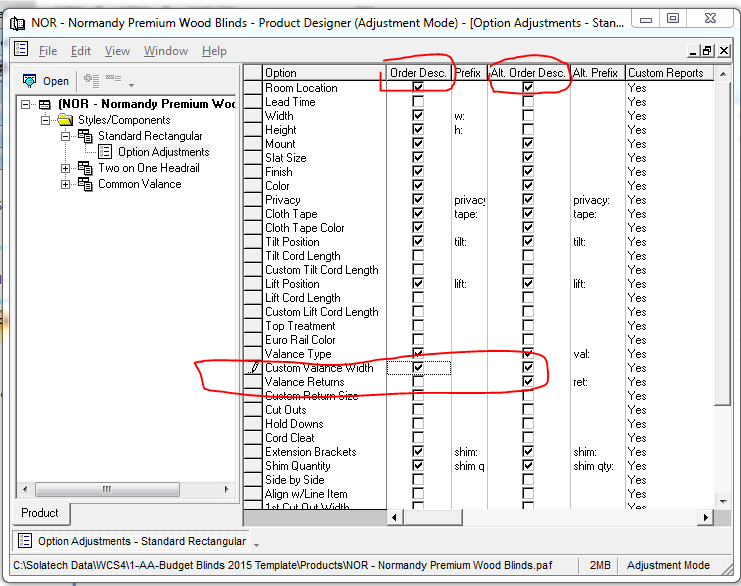The height and width of the screenshot is (586, 741).
Task: Click the Alt. Order Desc. column header
Action: click(528, 73)
